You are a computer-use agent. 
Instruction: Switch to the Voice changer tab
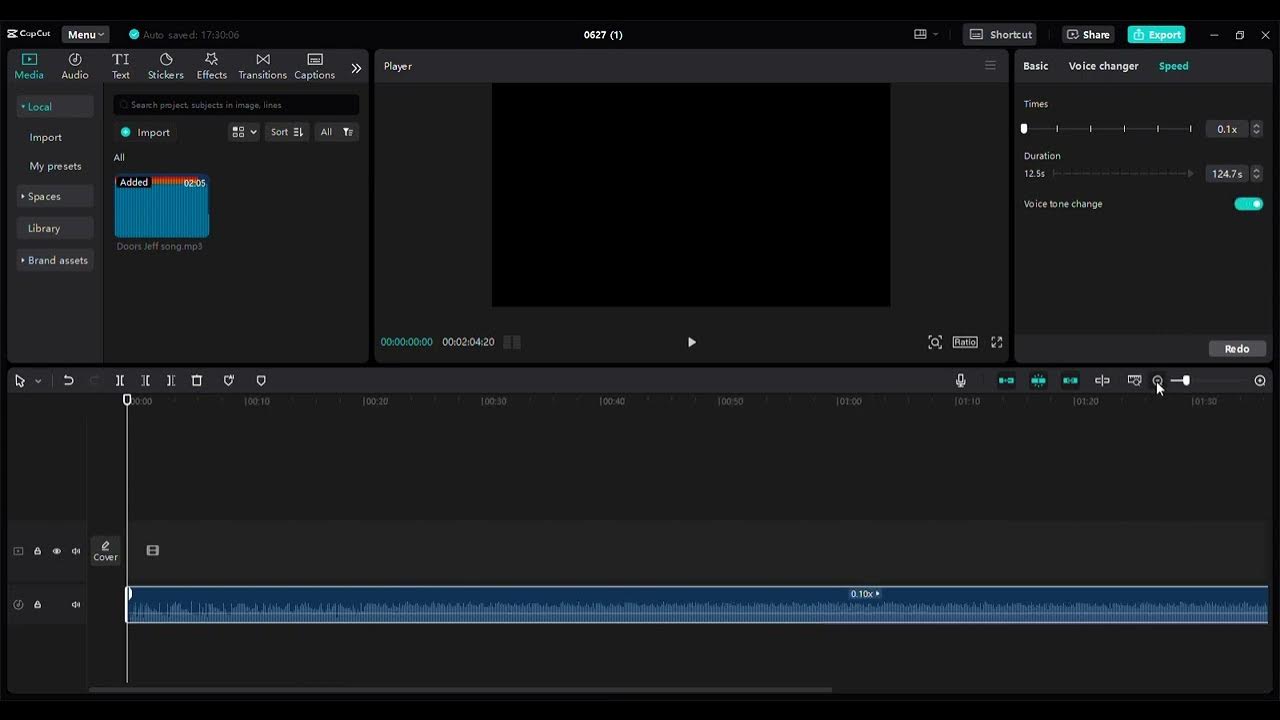[x=1103, y=66]
